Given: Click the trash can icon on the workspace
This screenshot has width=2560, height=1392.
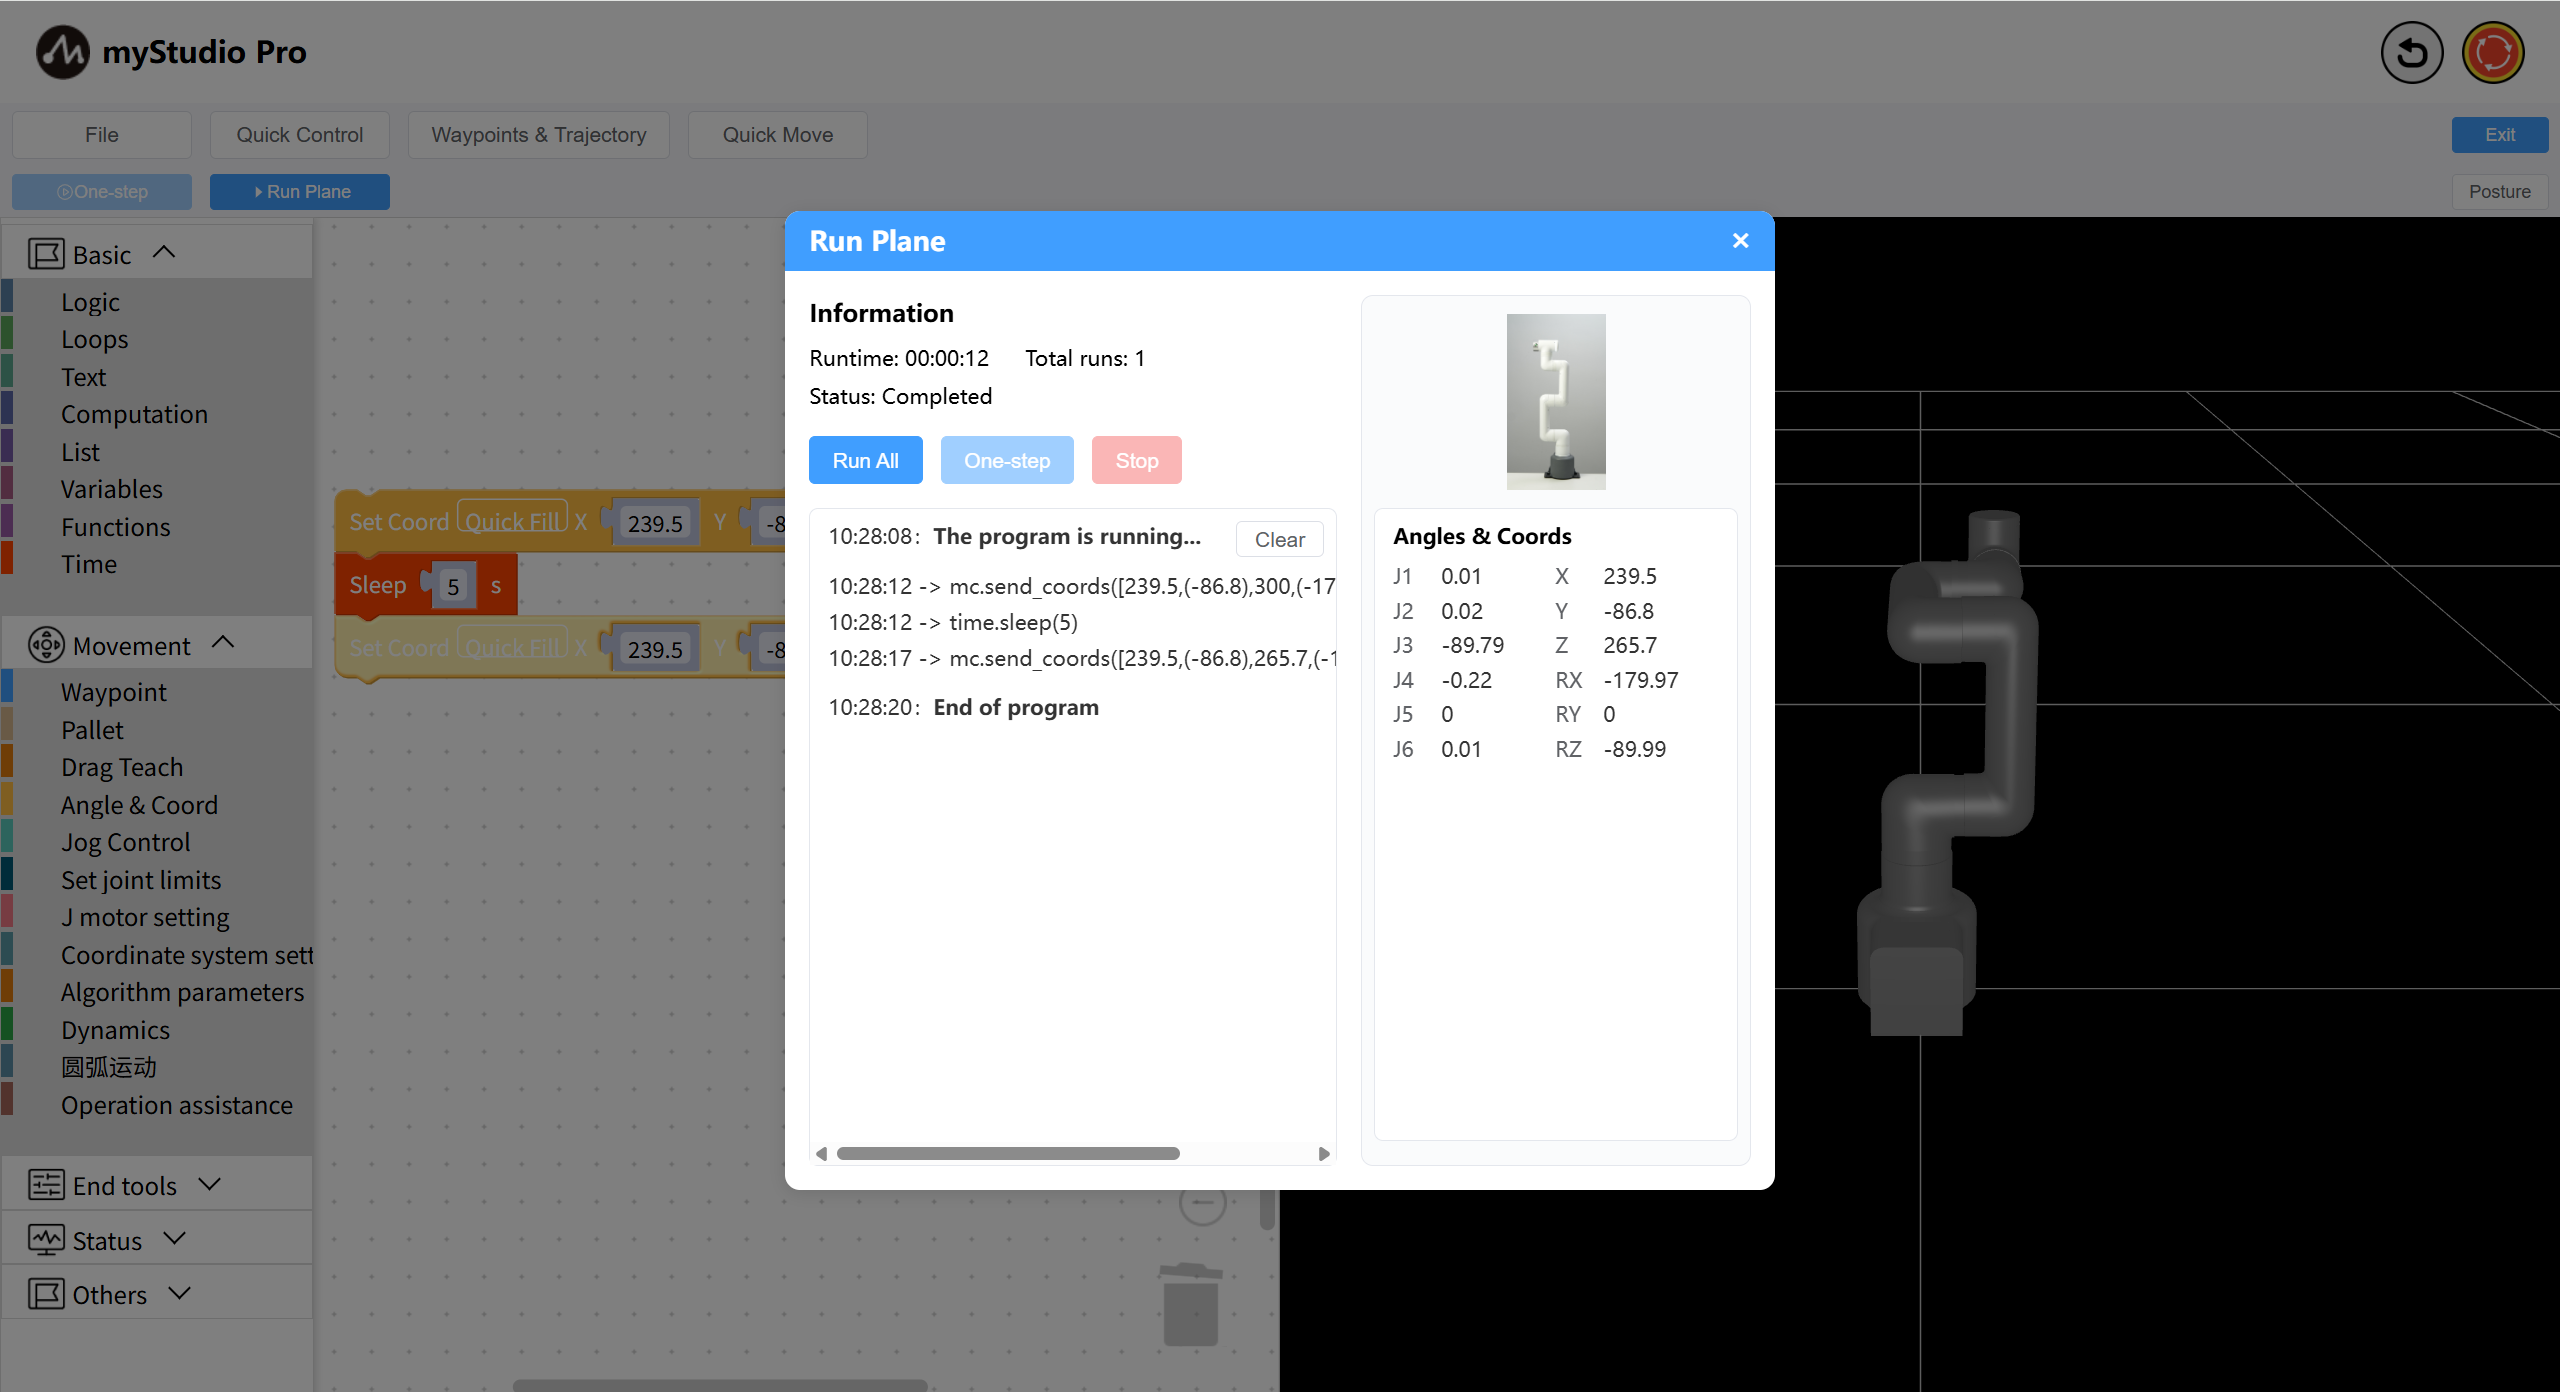Looking at the screenshot, I should 1190,1305.
